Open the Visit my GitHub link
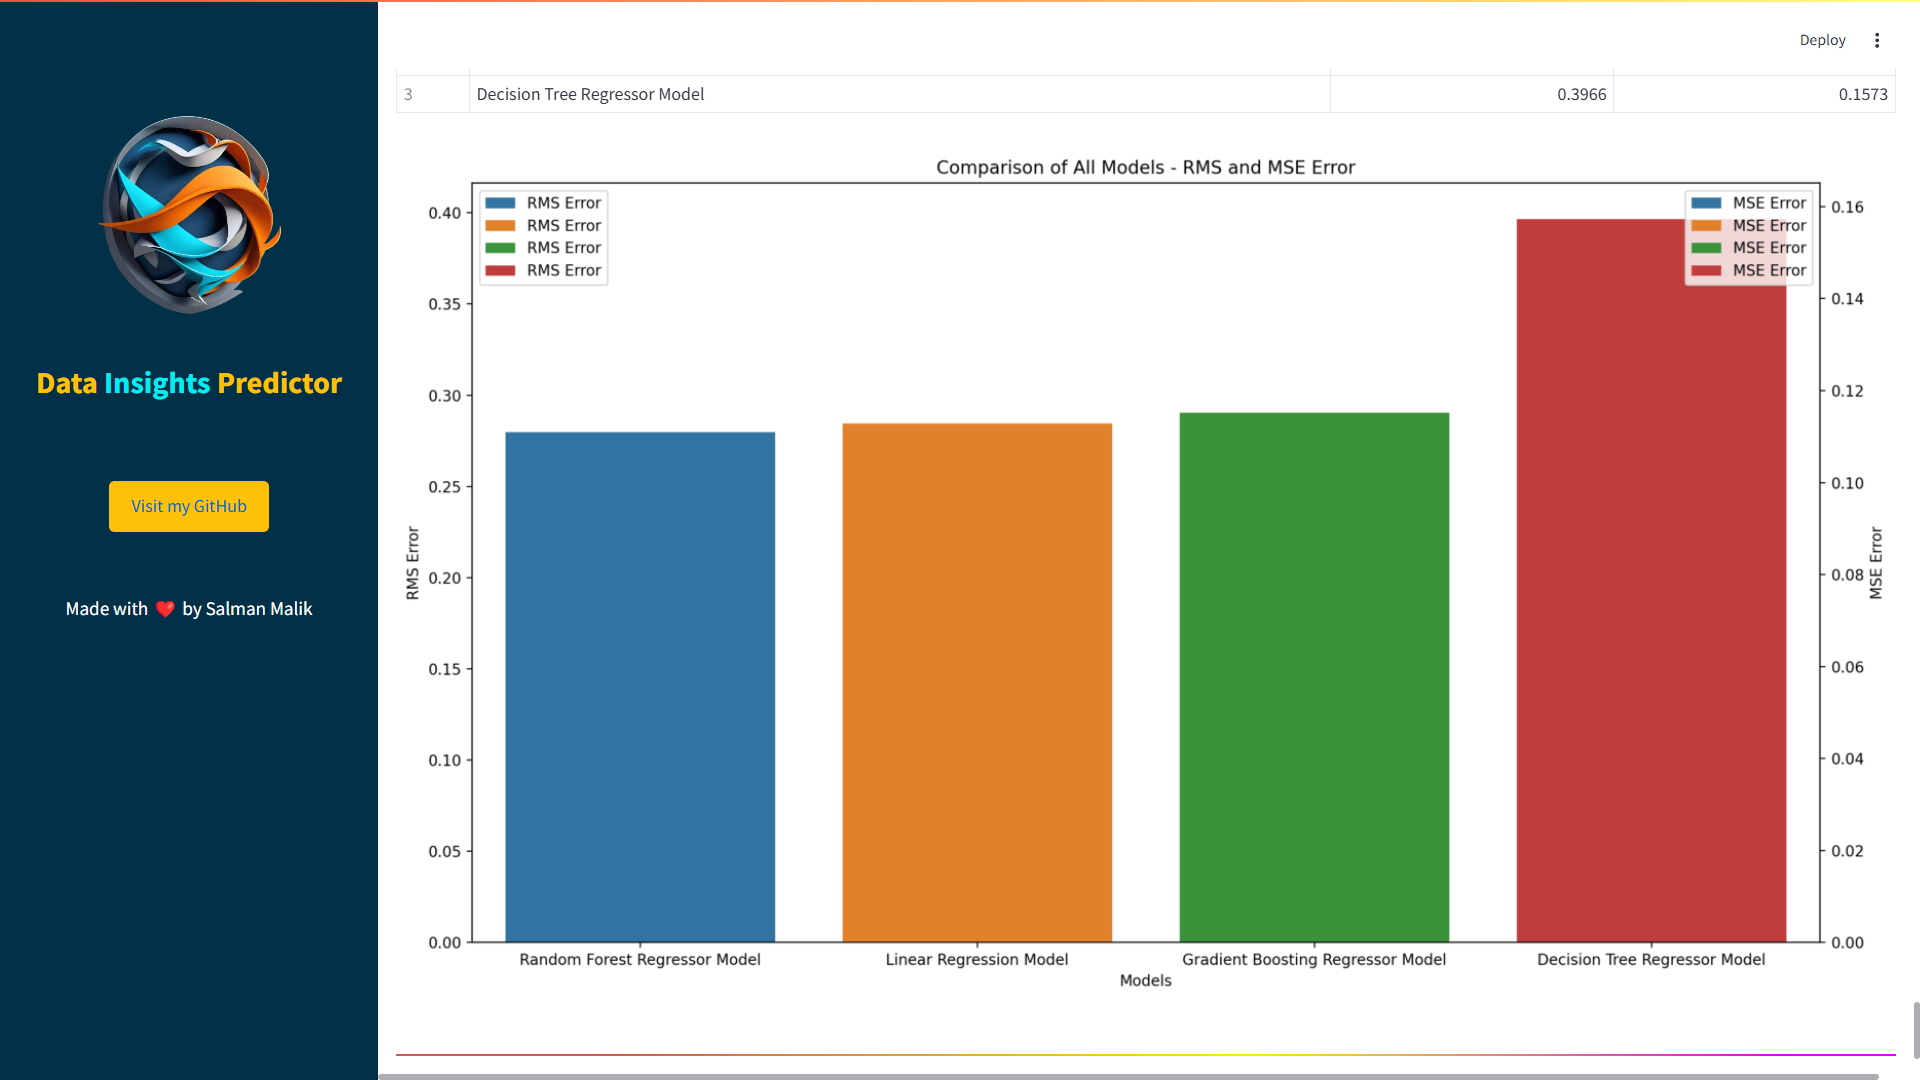1920x1080 pixels. click(189, 506)
